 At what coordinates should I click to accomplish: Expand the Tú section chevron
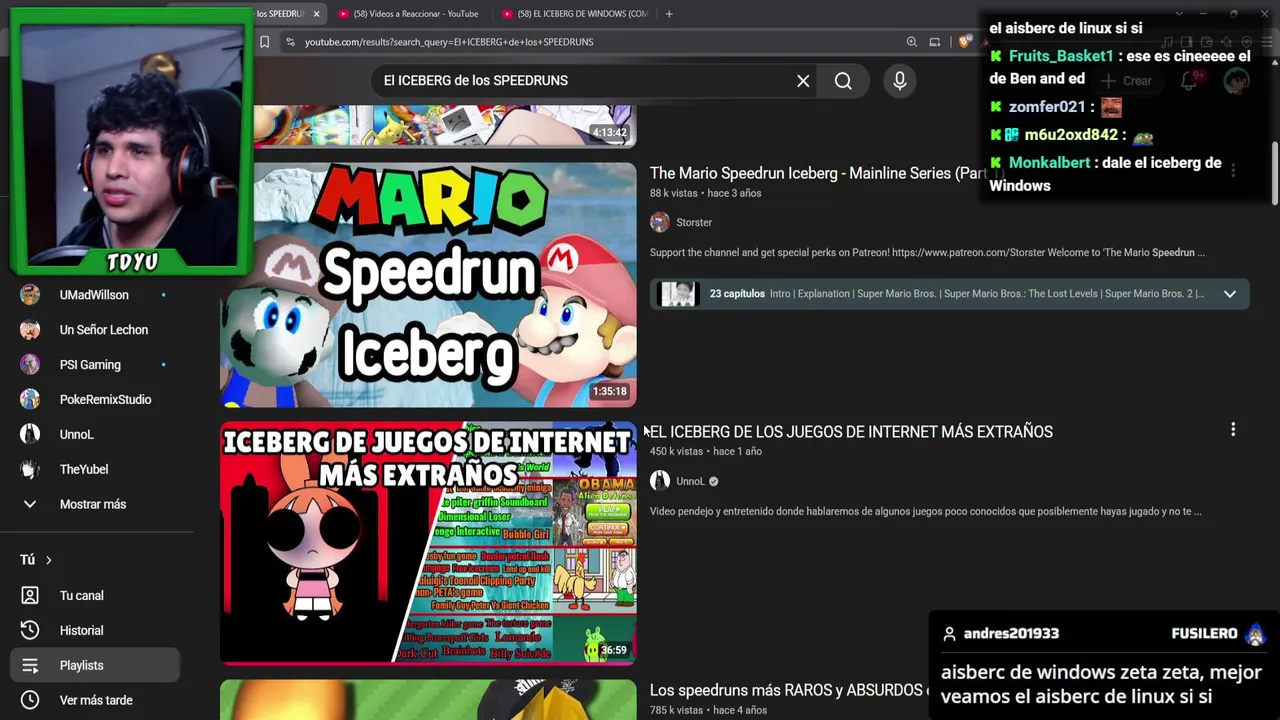pos(48,560)
